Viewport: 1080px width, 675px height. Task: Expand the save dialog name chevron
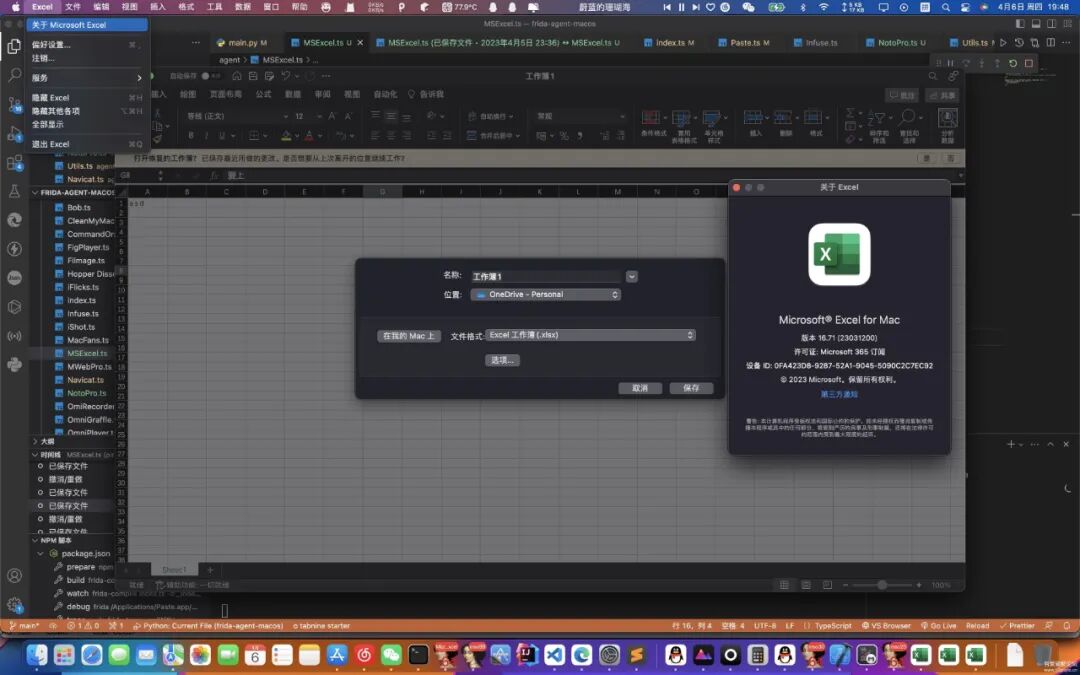(632, 276)
